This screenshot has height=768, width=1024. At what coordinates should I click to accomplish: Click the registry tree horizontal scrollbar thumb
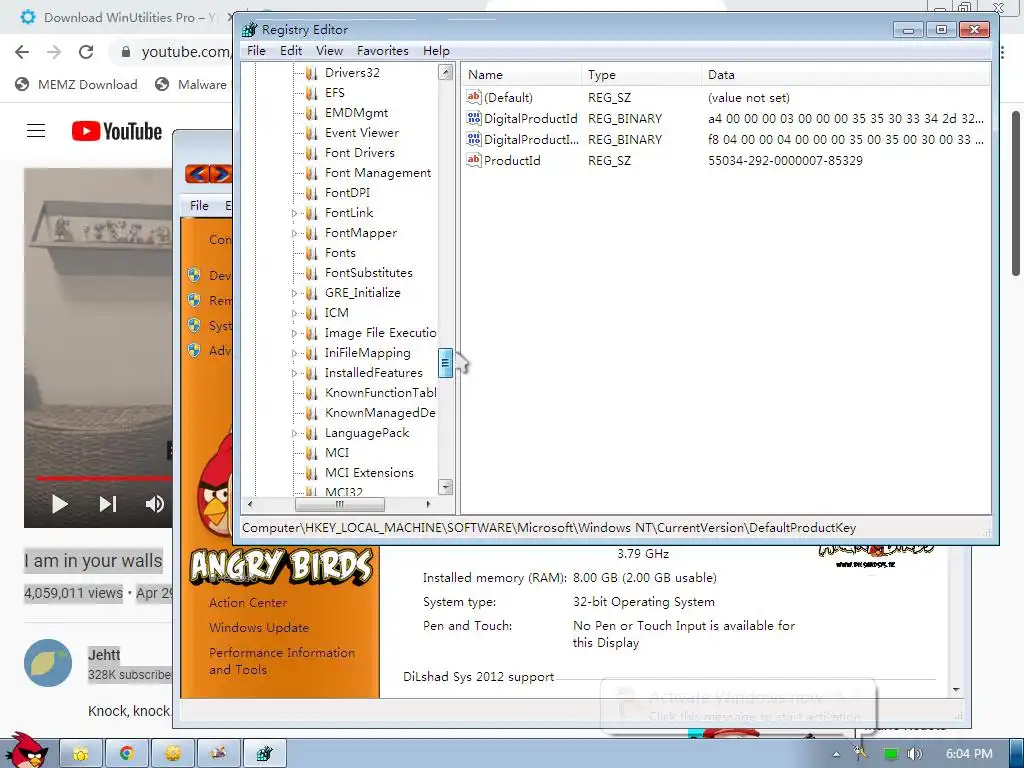pyautogui.click(x=340, y=504)
